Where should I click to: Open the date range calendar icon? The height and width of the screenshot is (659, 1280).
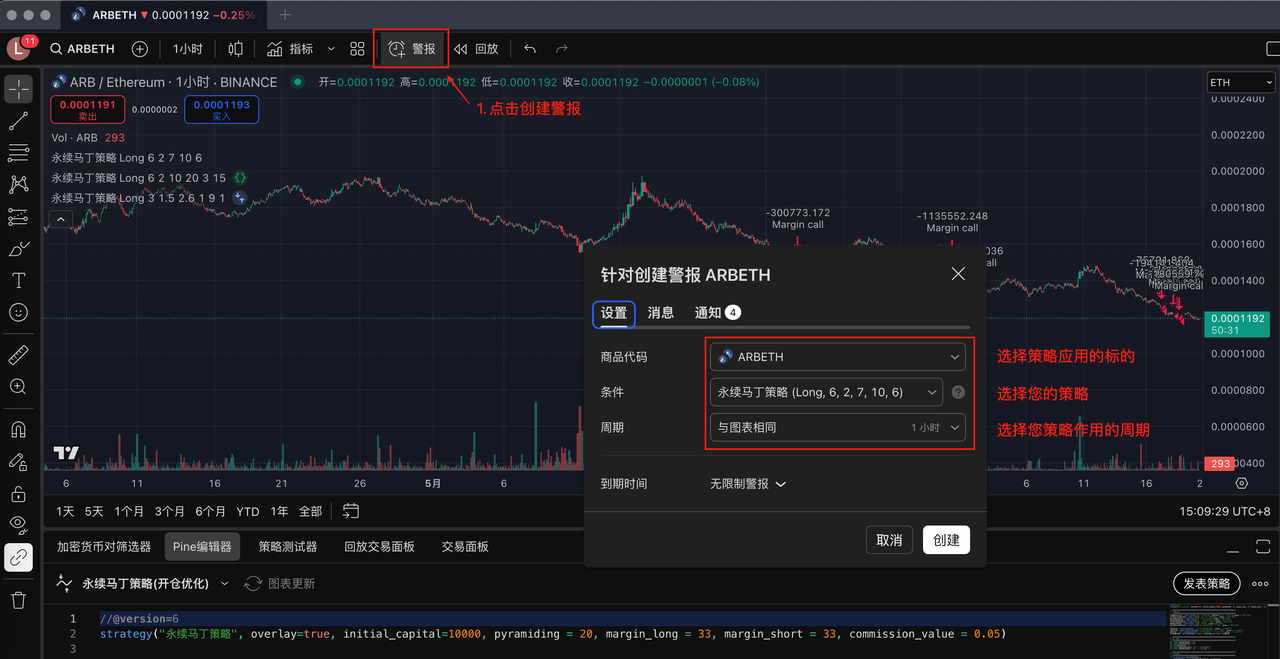[351, 511]
